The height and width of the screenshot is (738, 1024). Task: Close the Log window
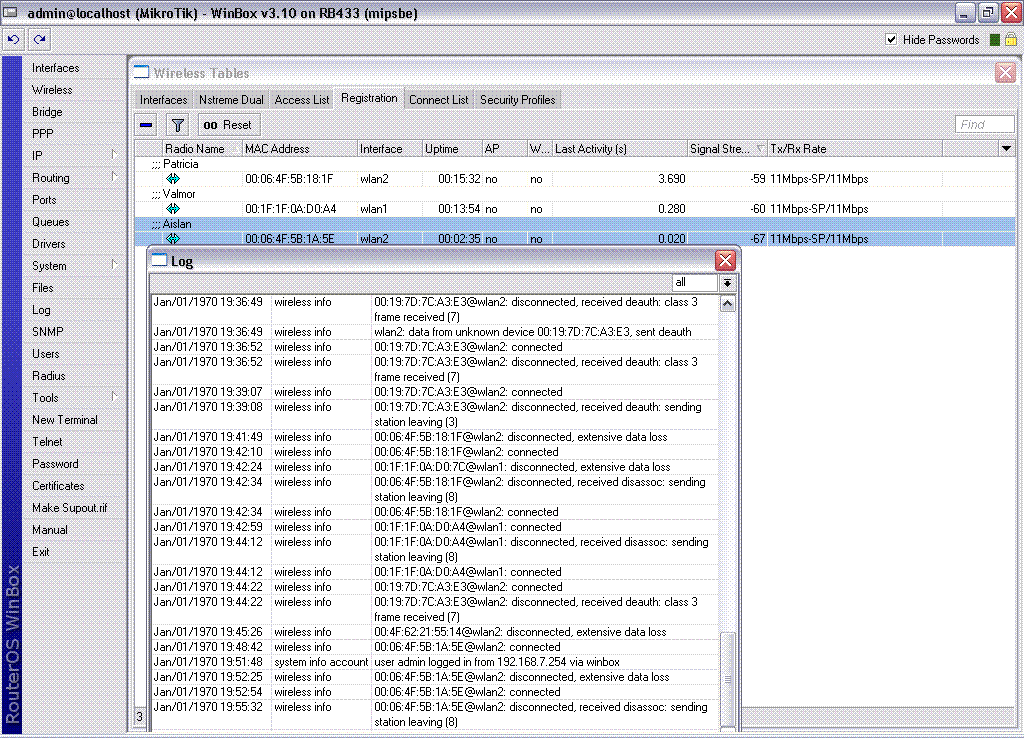pyautogui.click(x=726, y=261)
